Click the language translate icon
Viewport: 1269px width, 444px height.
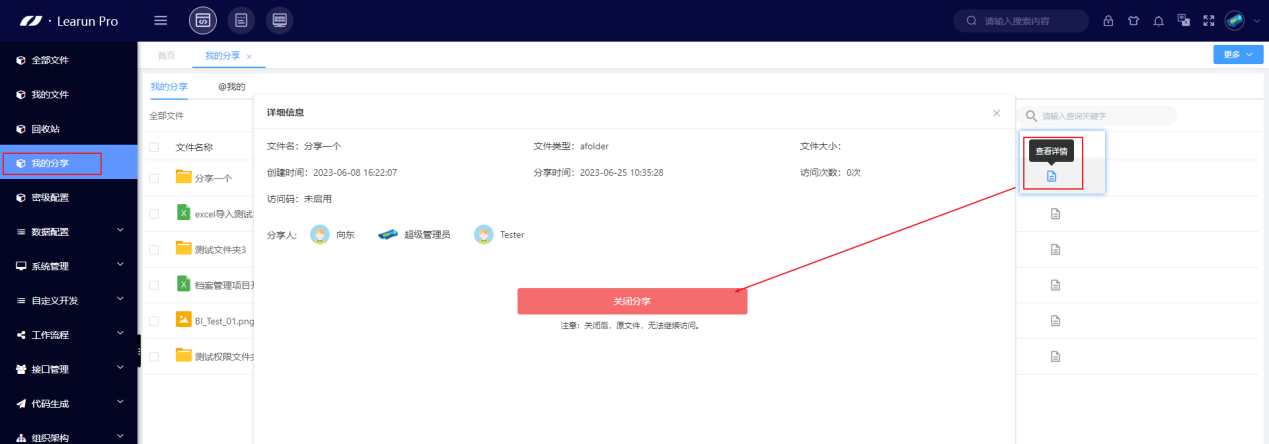tap(1183, 21)
